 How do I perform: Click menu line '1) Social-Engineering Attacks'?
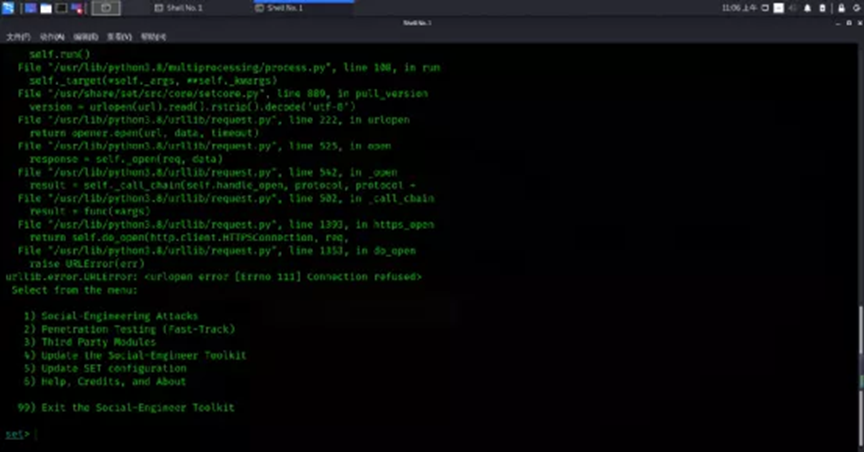click(110, 316)
